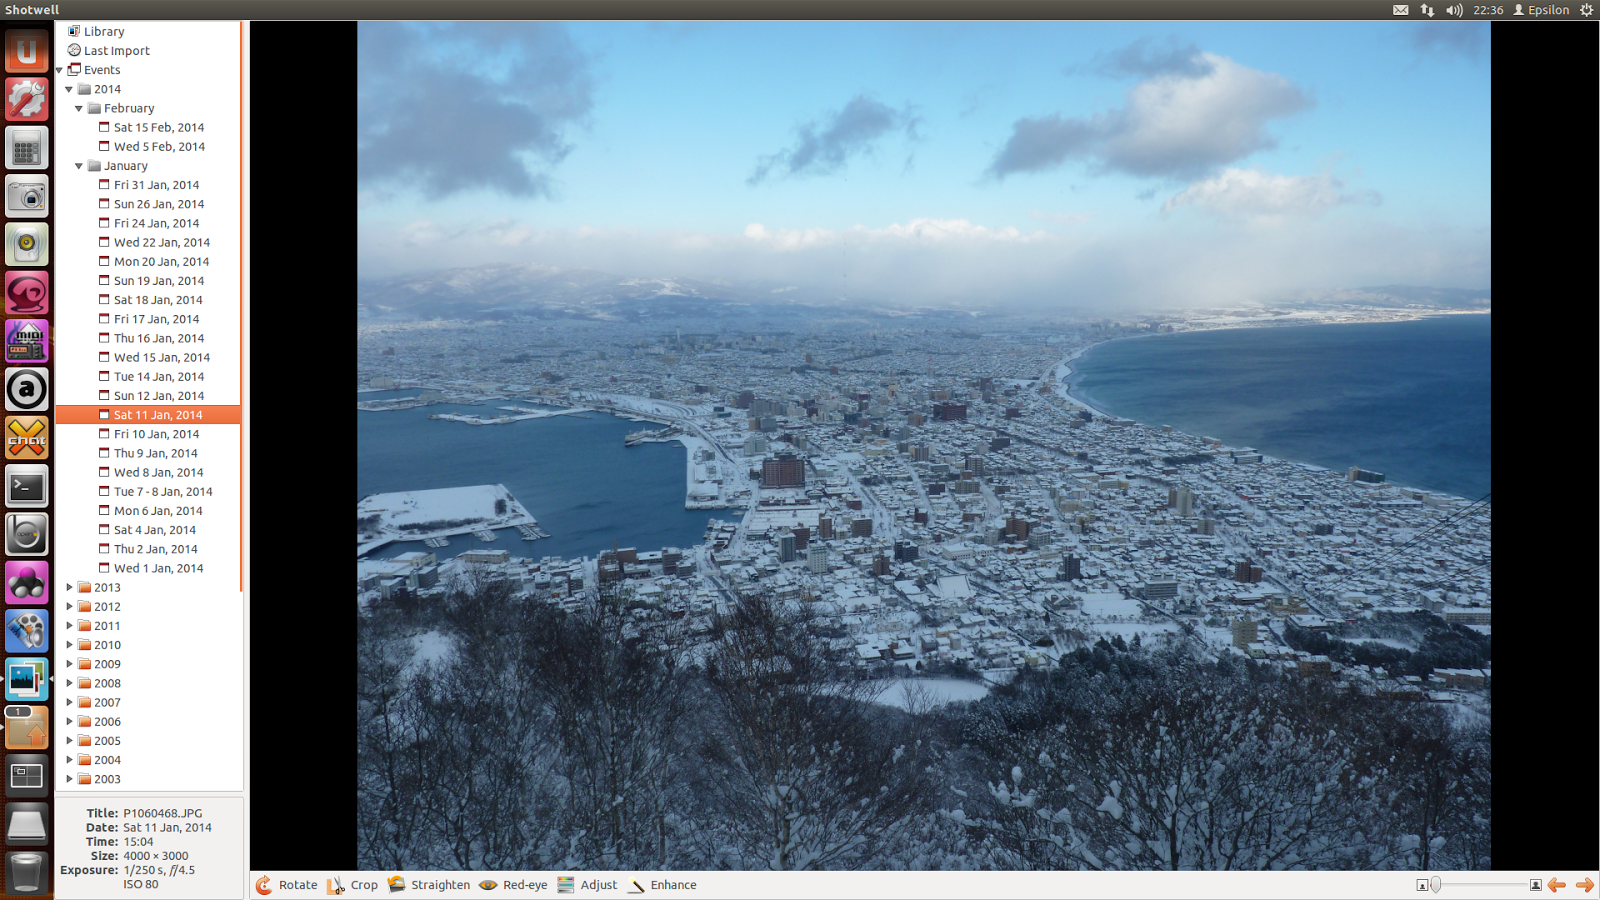
Task: Expand the 2010 folder arrow
Action: tap(69, 645)
